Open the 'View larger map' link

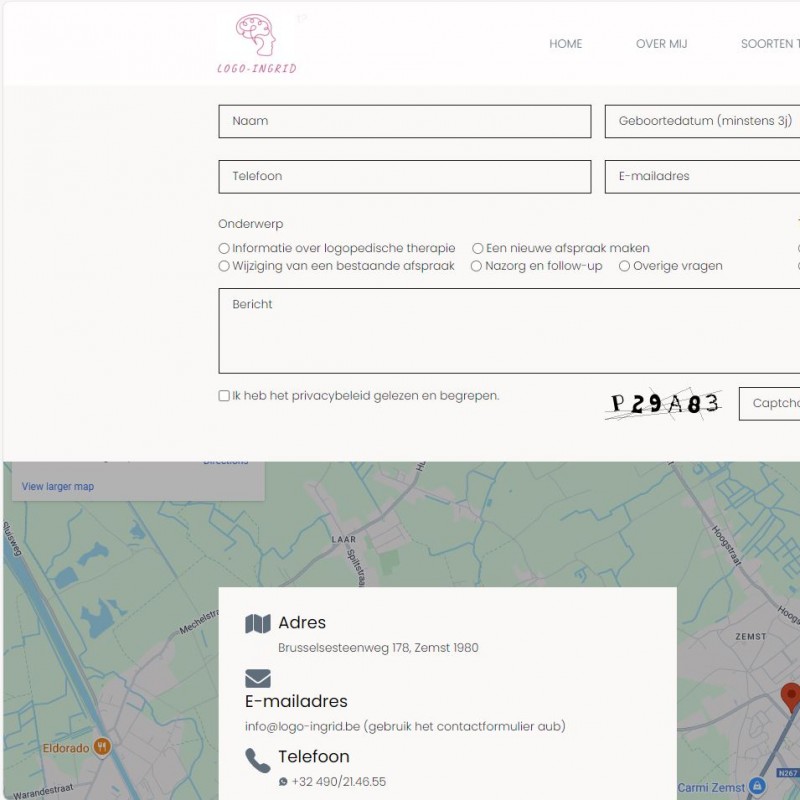[x=58, y=486]
